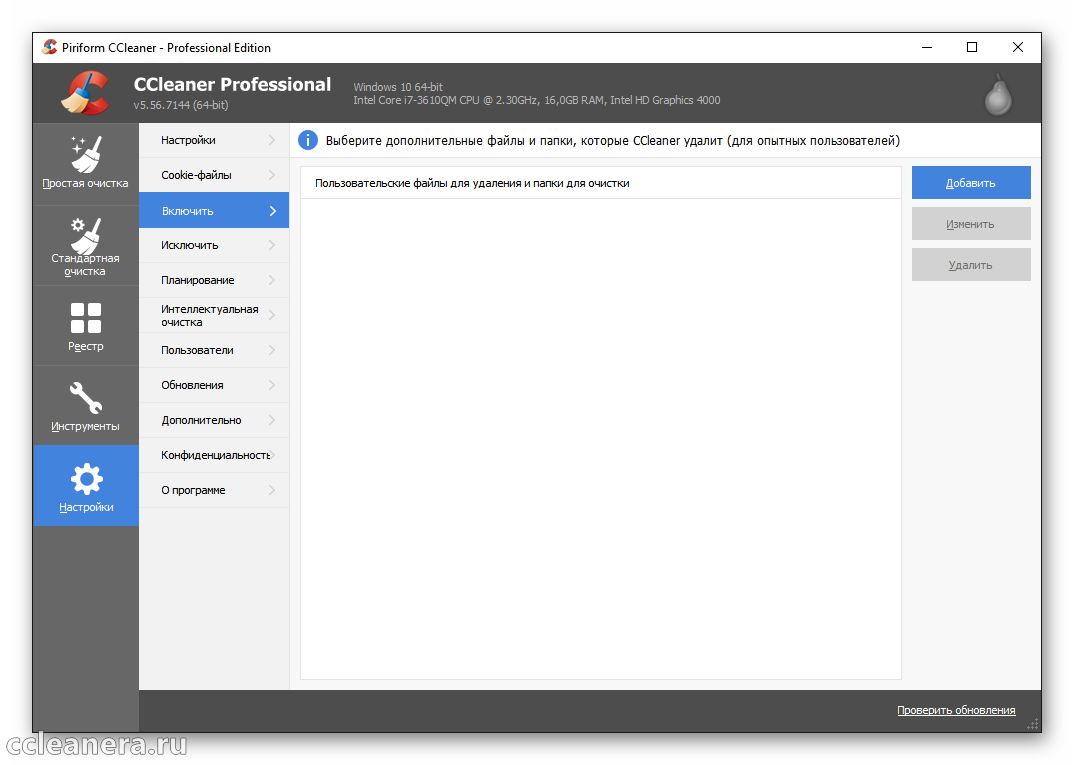1074x765 pixels.
Task: Select Стандартная очистка broom-and-gear icon
Action: coord(86,235)
